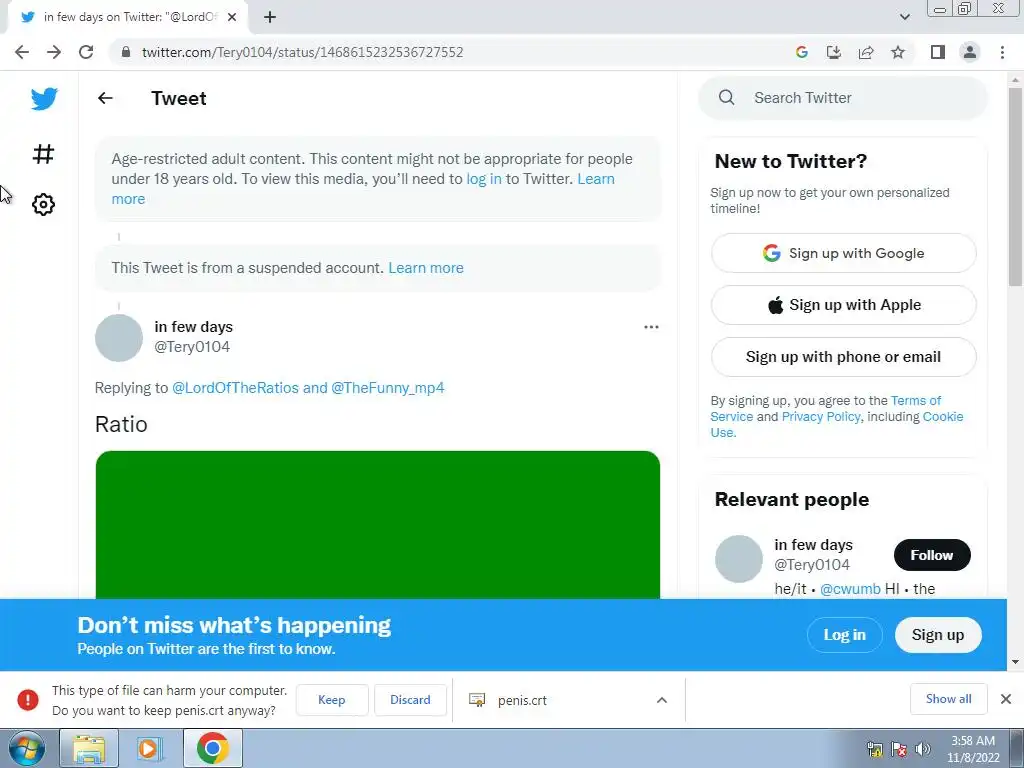The height and width of the screenshot is (768, 1024).
Task: Click the 'log in' link in age restriction notice
Action: [x=484, y=179]
